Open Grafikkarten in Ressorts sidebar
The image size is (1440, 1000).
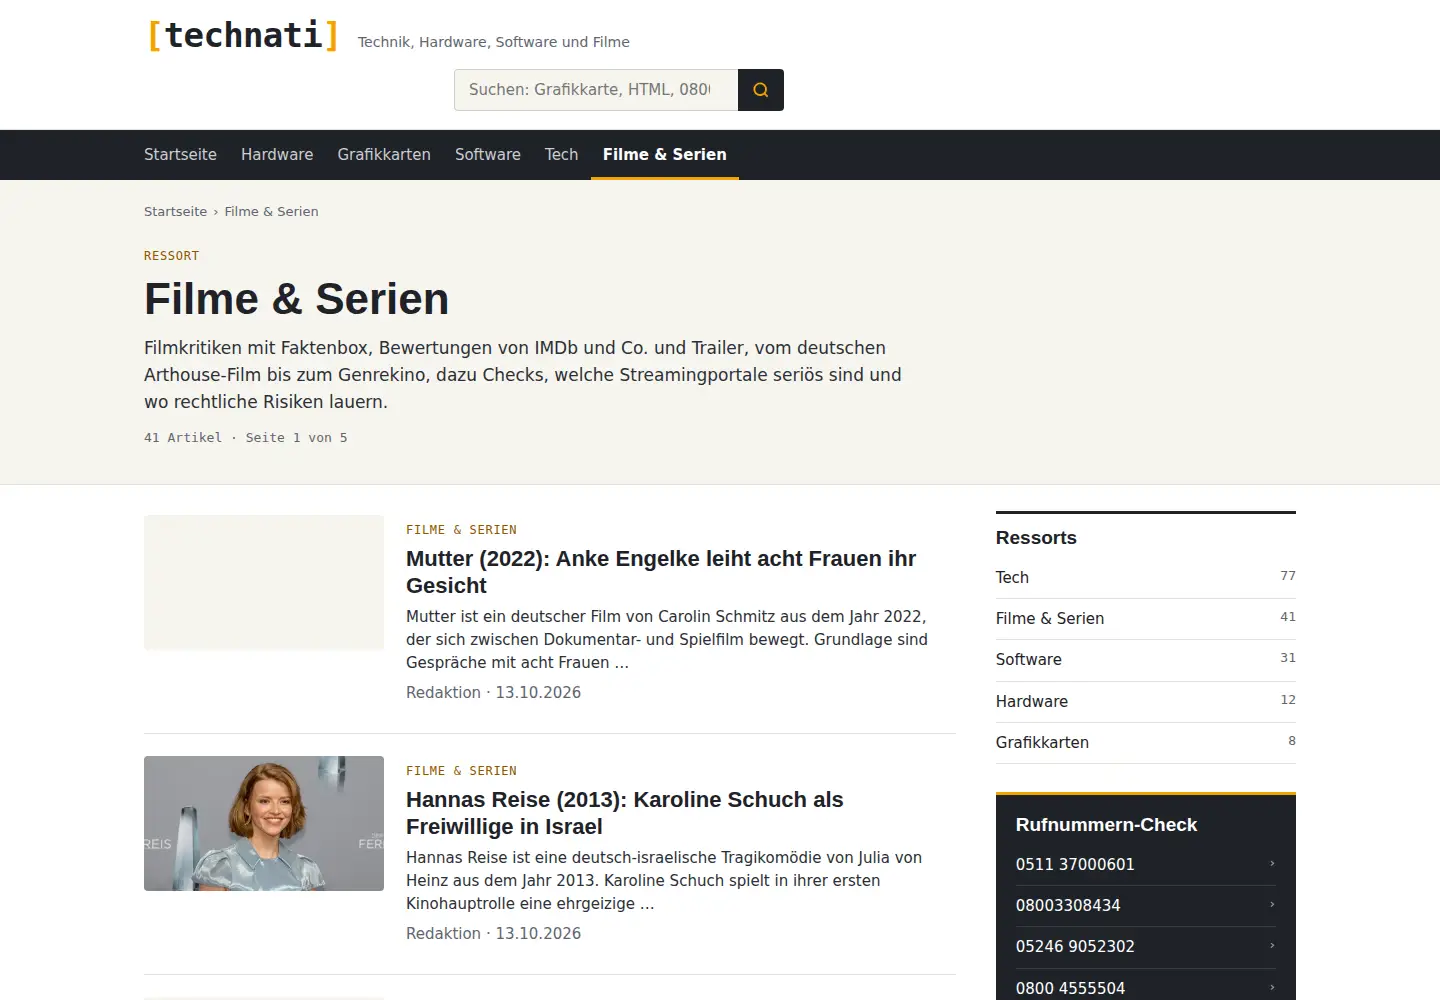1146,742
